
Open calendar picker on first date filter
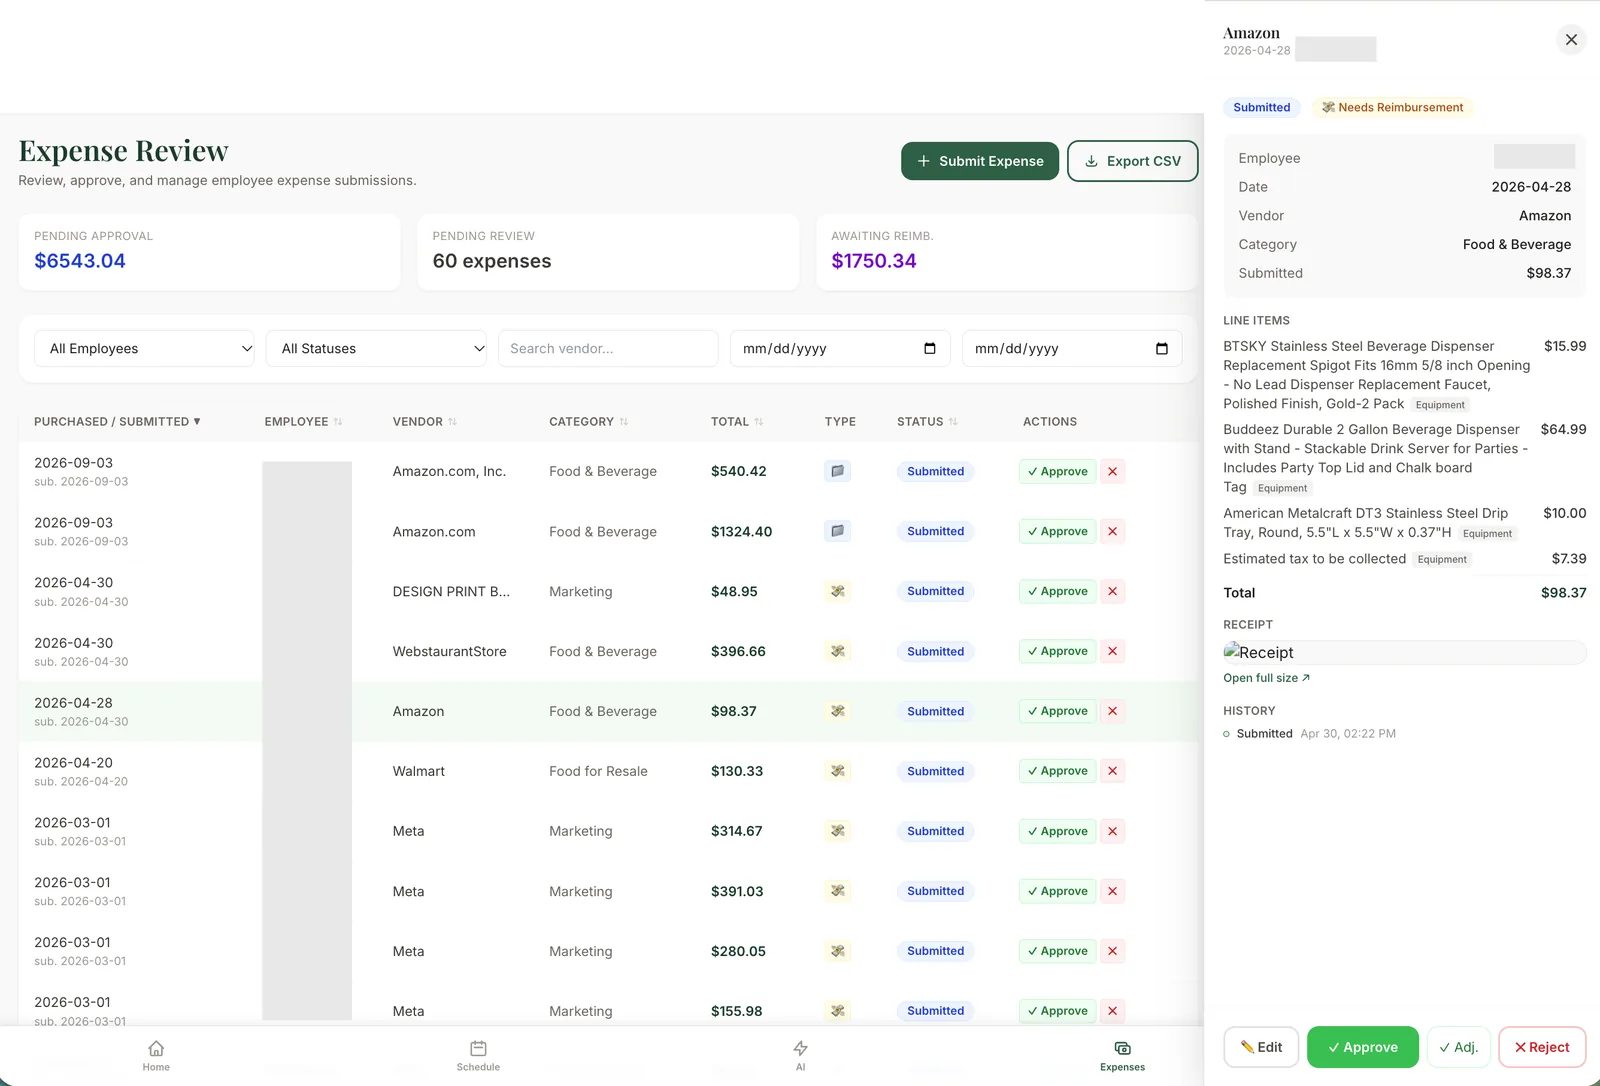click(930, 348)
